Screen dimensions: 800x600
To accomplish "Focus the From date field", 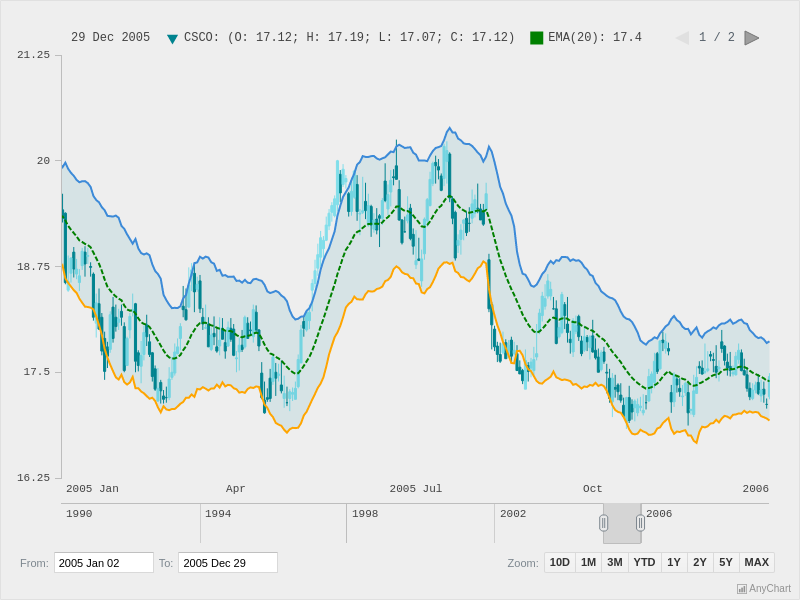I will (104, 563).
